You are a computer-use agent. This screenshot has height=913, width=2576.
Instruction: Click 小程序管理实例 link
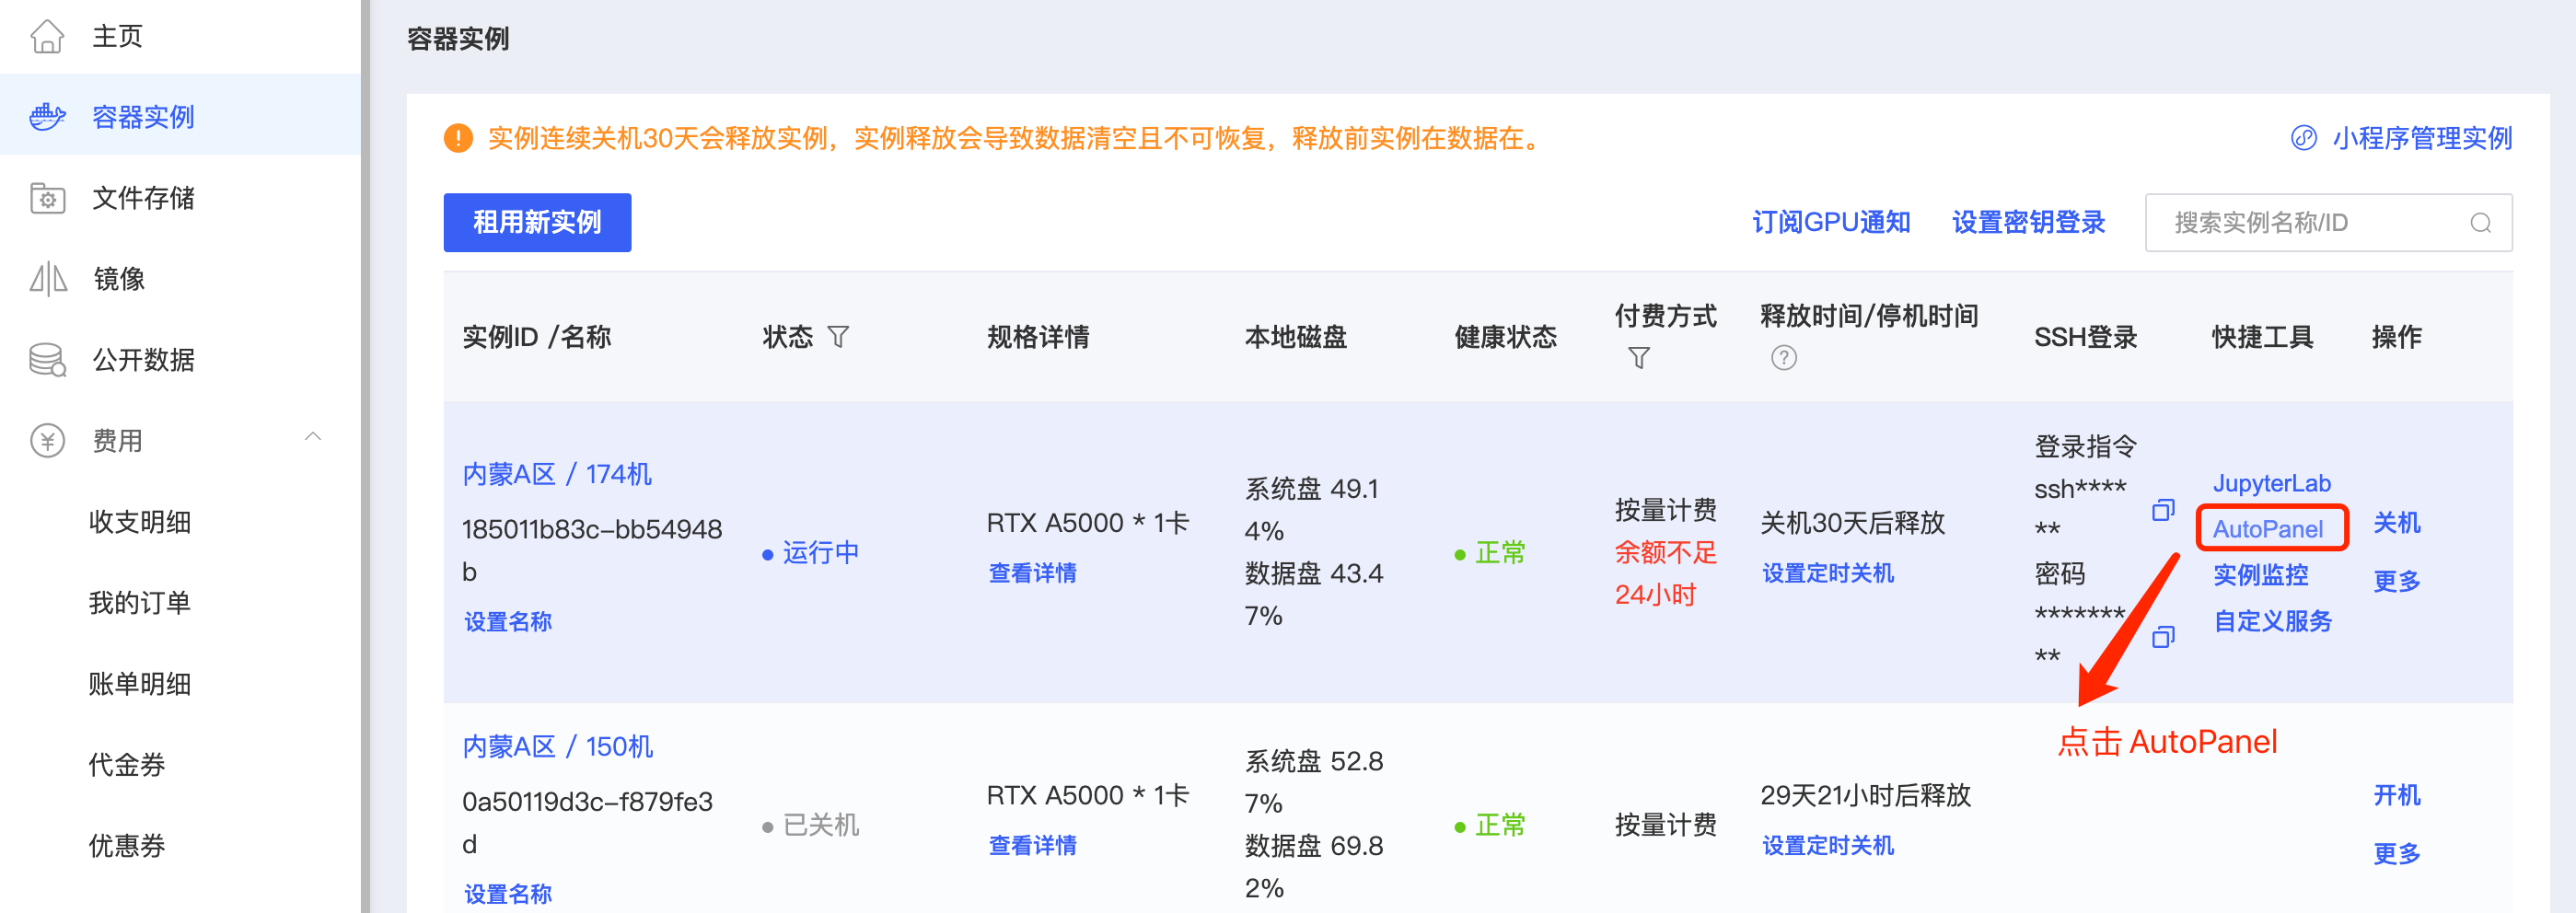coord(2422,138)
